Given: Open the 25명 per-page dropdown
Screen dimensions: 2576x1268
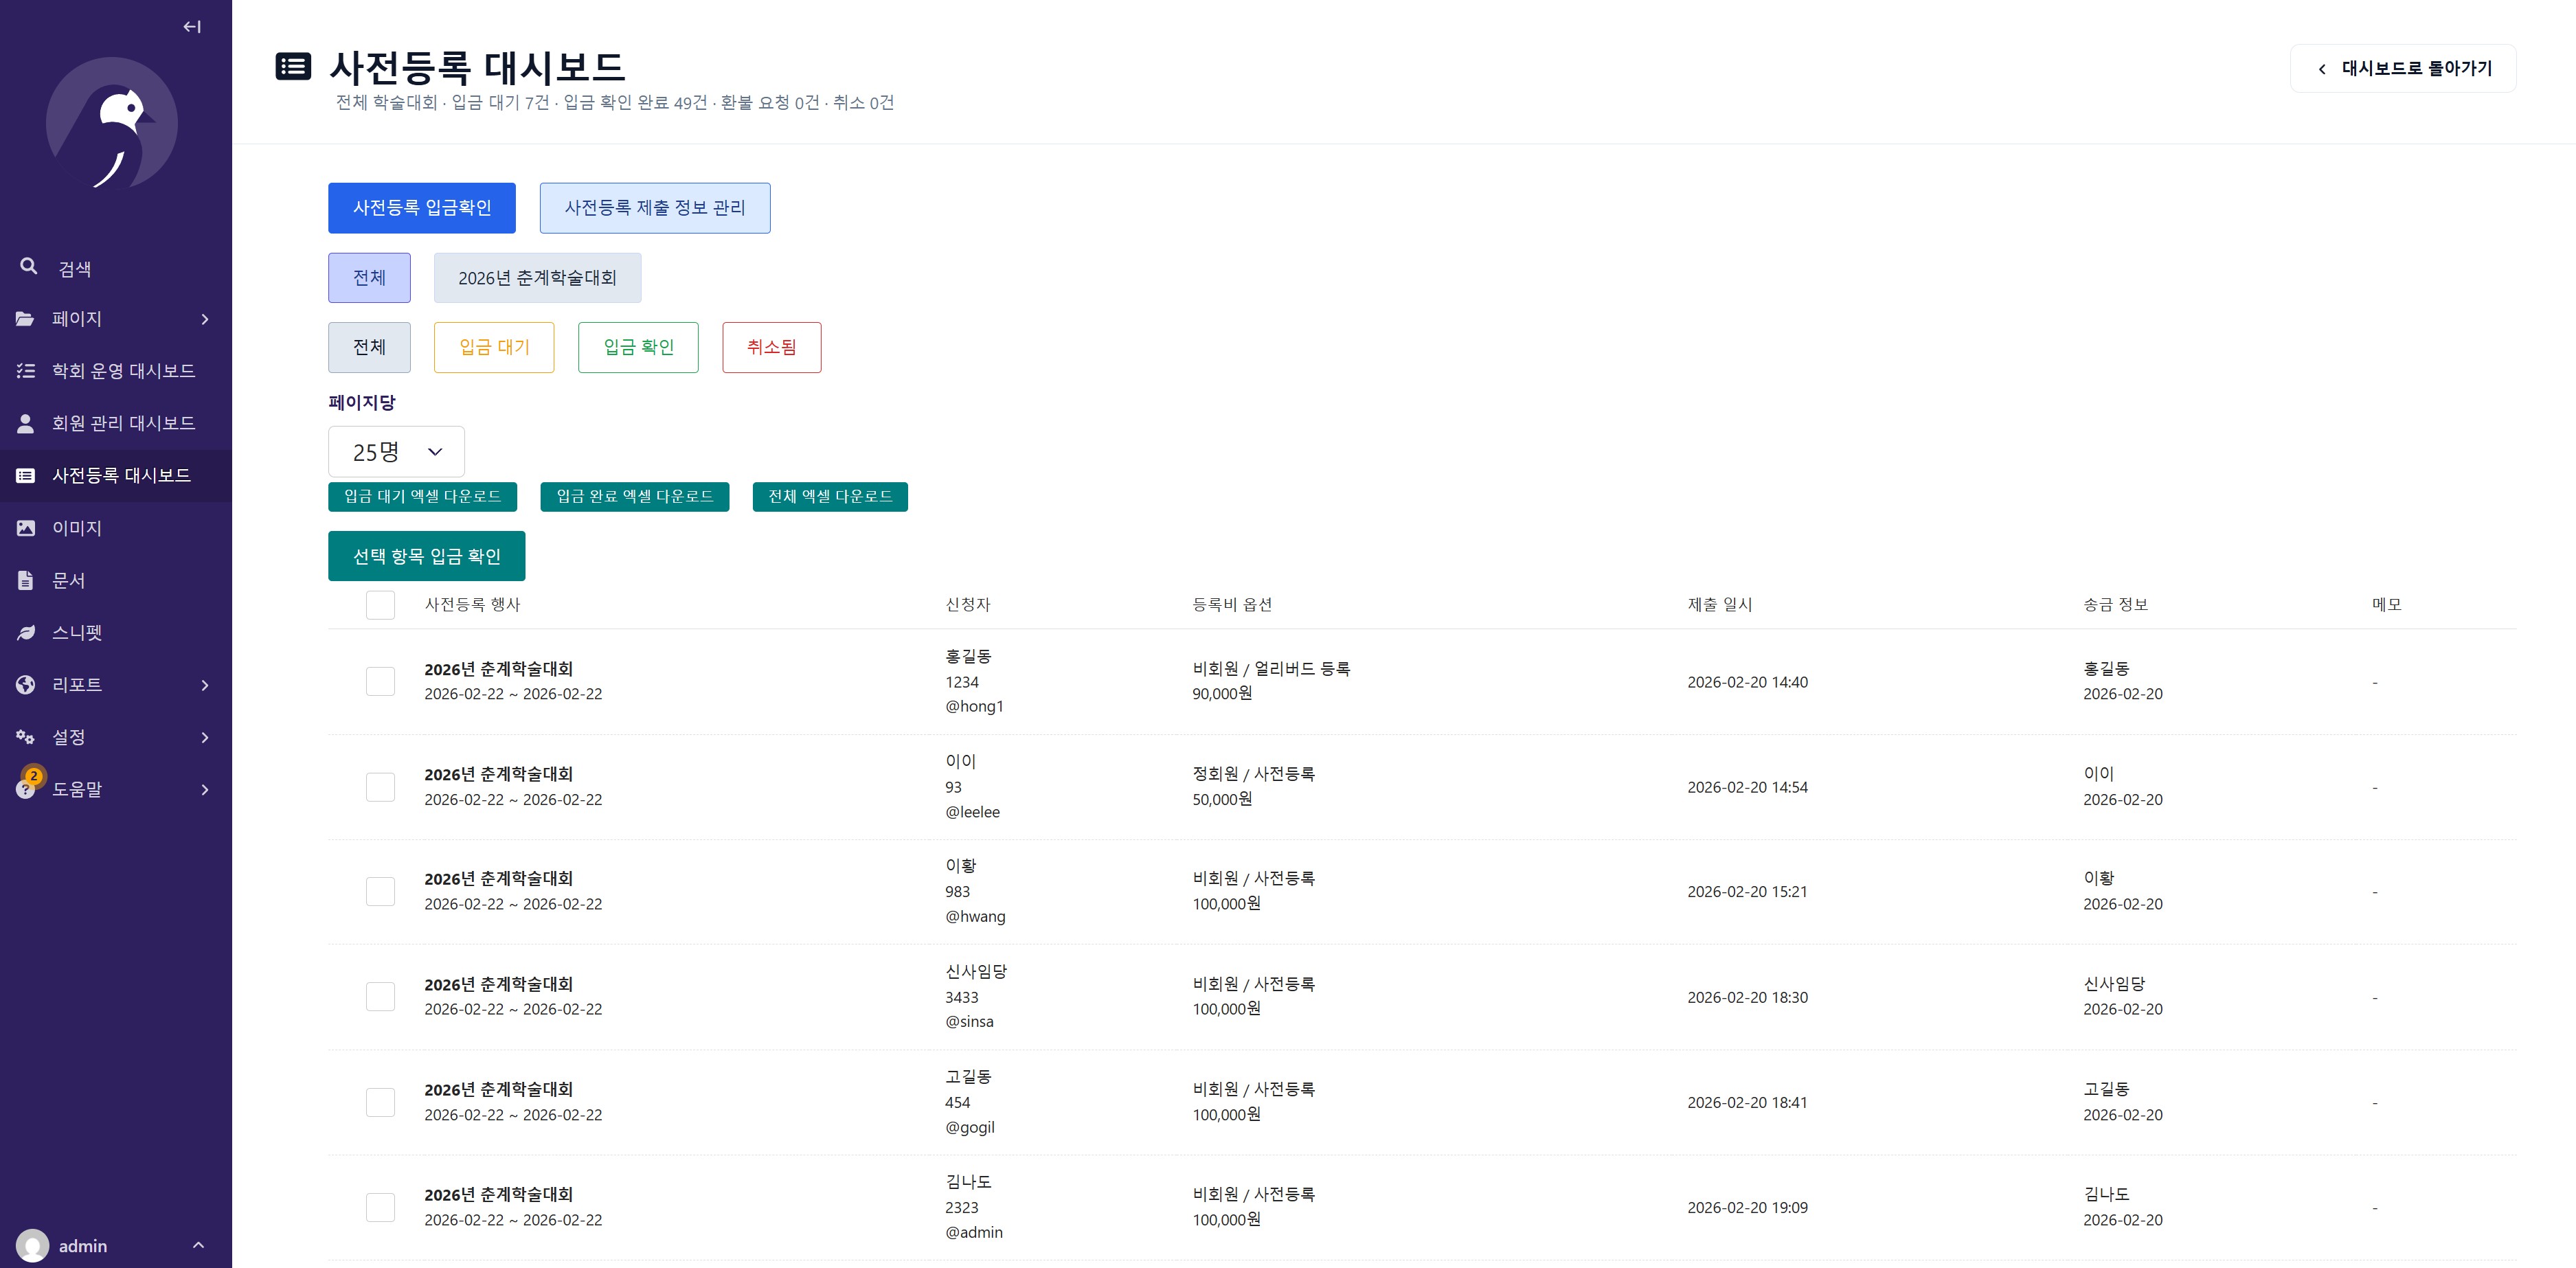Looking at the screenshot, I should [x=396, y=451].
